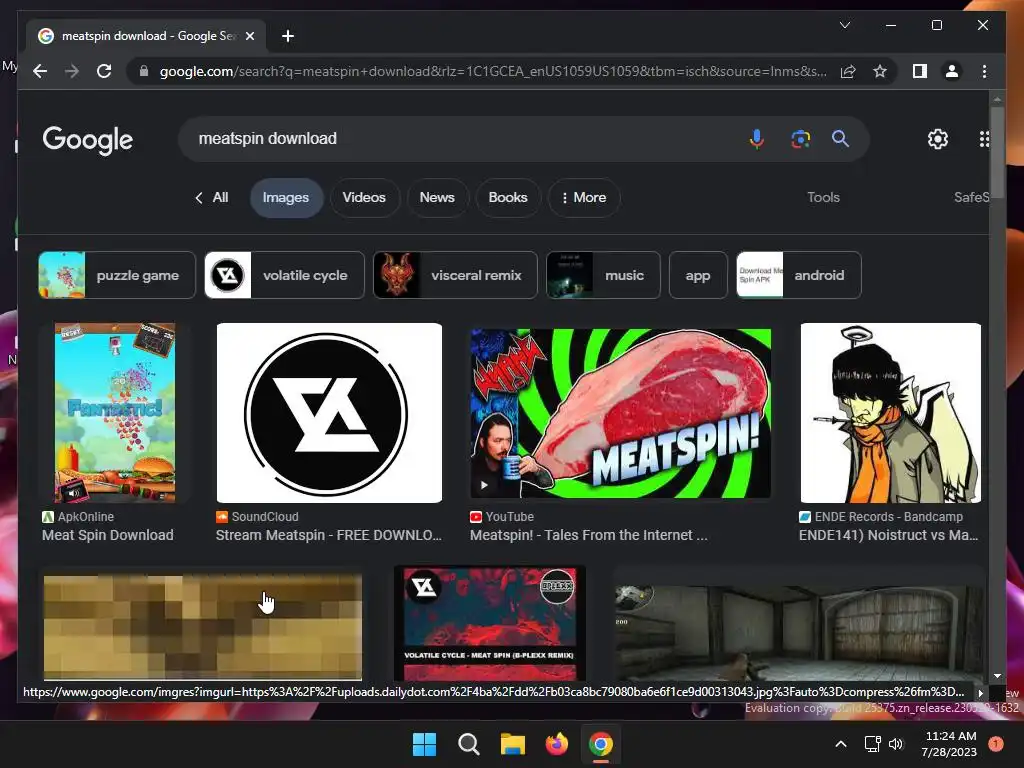Open the Chrome side panel
The image size is (1024, 768).
coord(920,71)
